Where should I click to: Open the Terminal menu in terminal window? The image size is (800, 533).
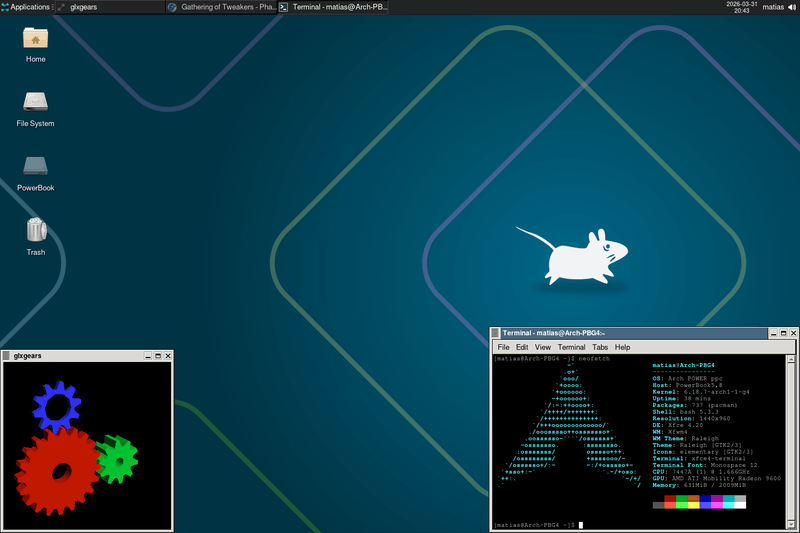point(571,347)
